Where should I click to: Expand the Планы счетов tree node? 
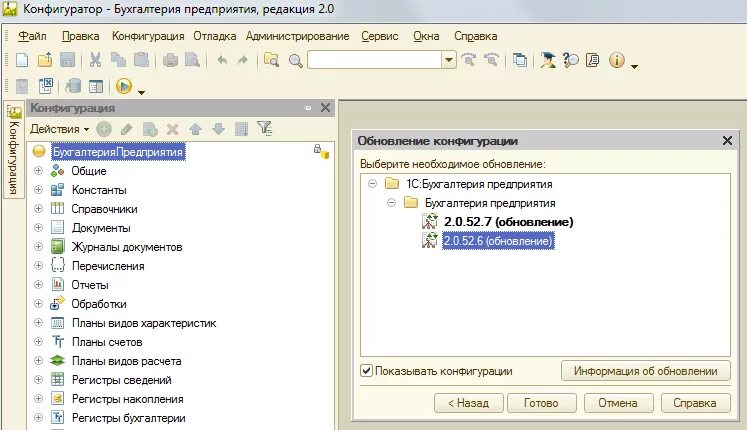coord(39,341)
